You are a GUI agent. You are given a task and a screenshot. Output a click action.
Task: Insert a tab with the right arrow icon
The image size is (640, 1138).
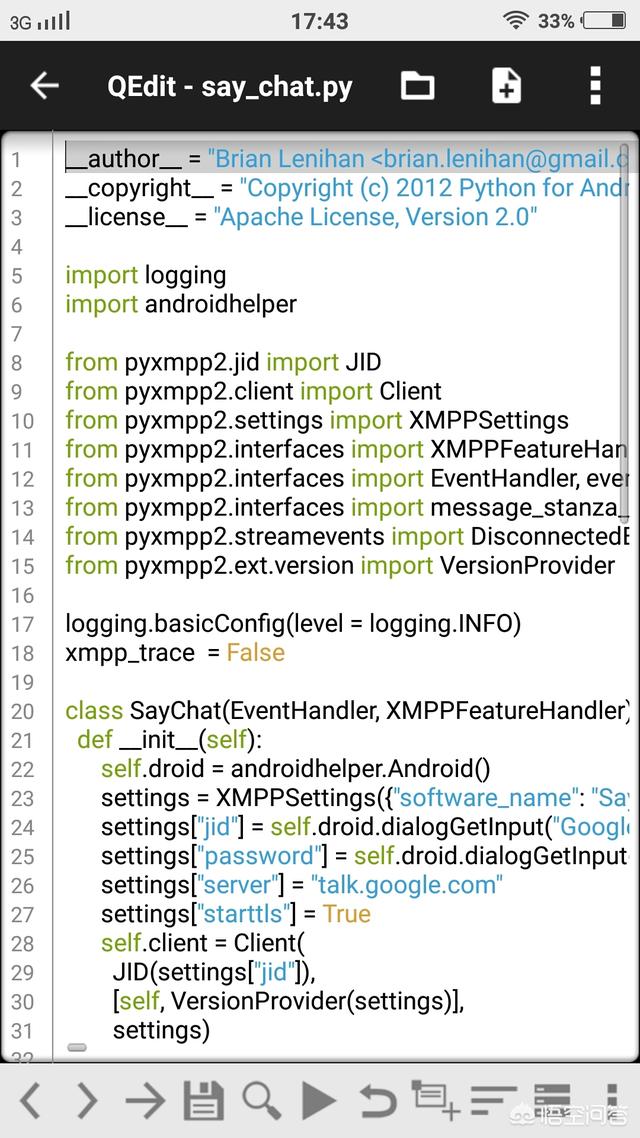(145, 1101)
